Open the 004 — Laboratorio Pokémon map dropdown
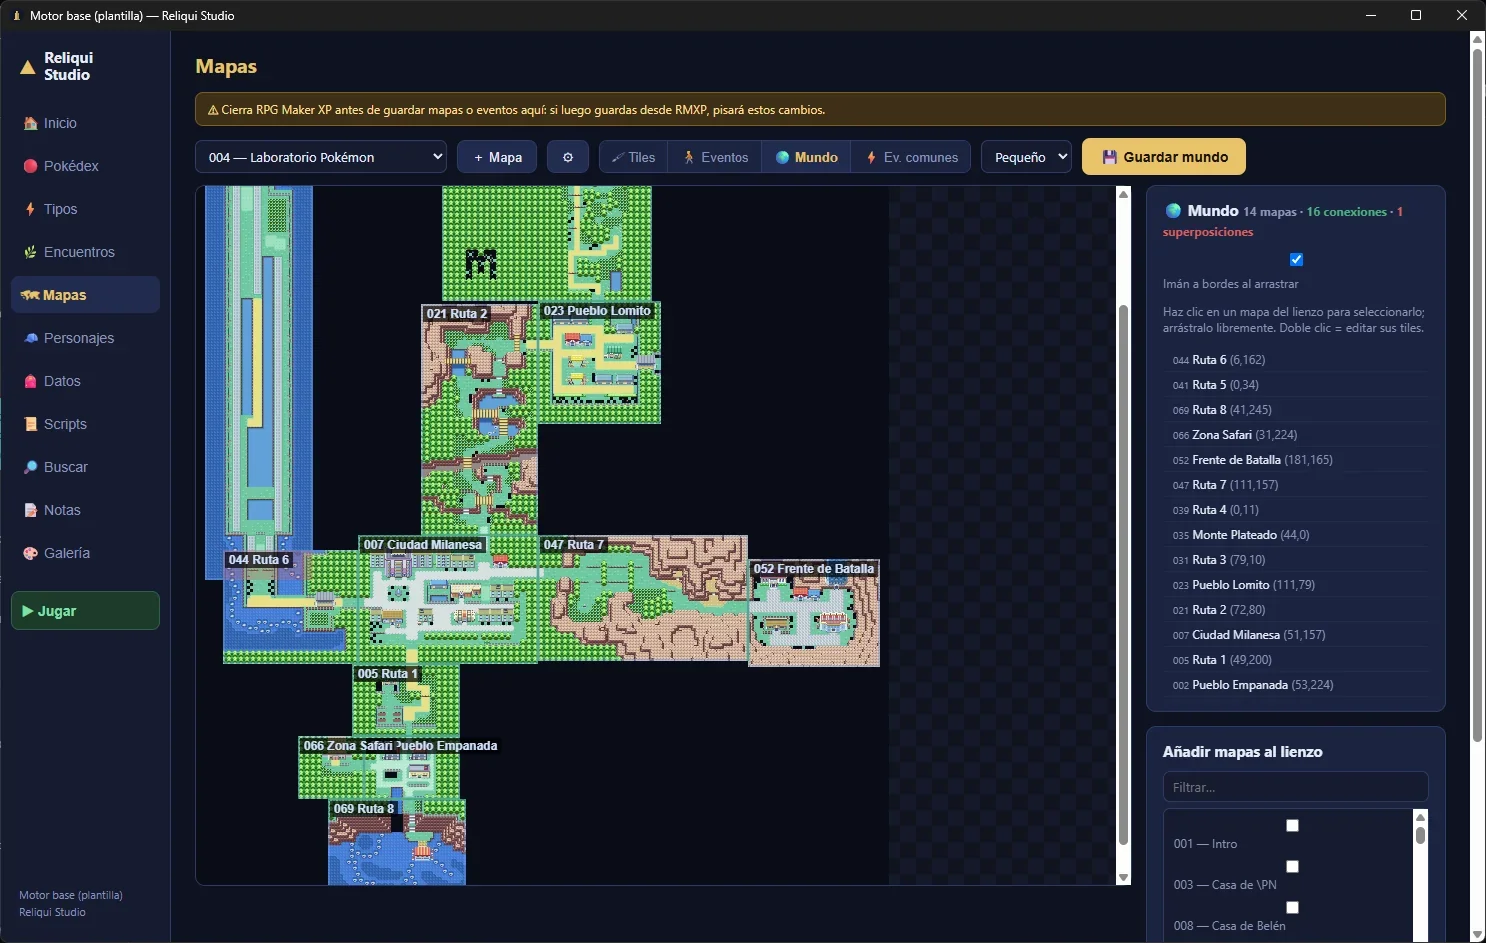The height and width of the screenshot is (943, 1486). (321, 157)
